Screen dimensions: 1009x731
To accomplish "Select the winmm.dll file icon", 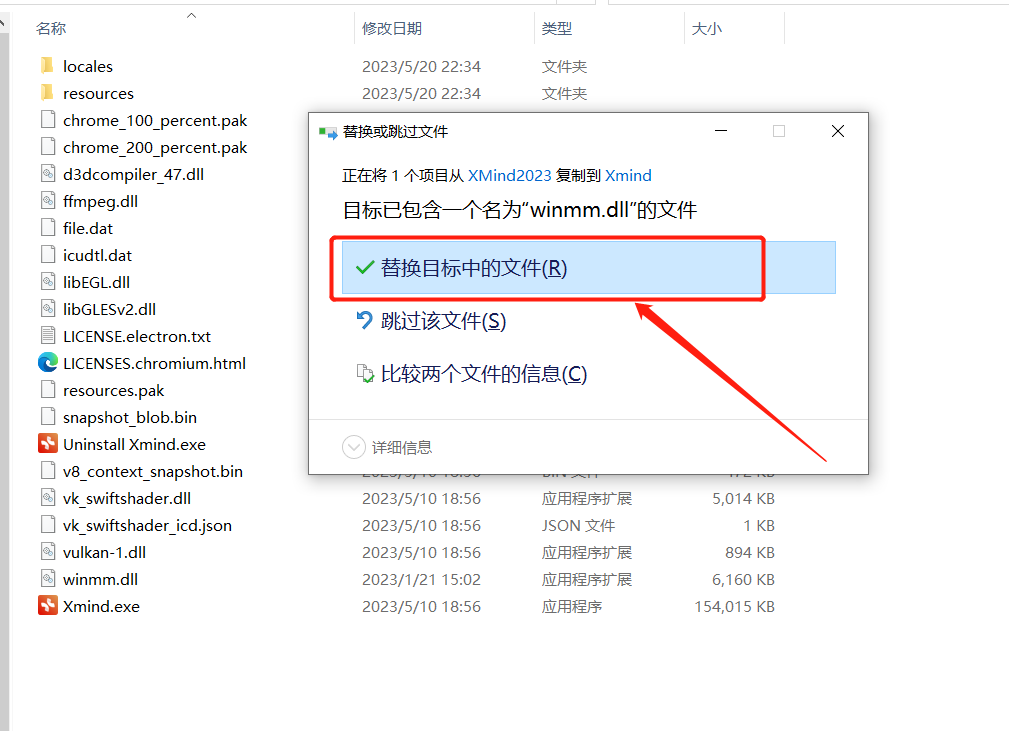I will (48, 578).
